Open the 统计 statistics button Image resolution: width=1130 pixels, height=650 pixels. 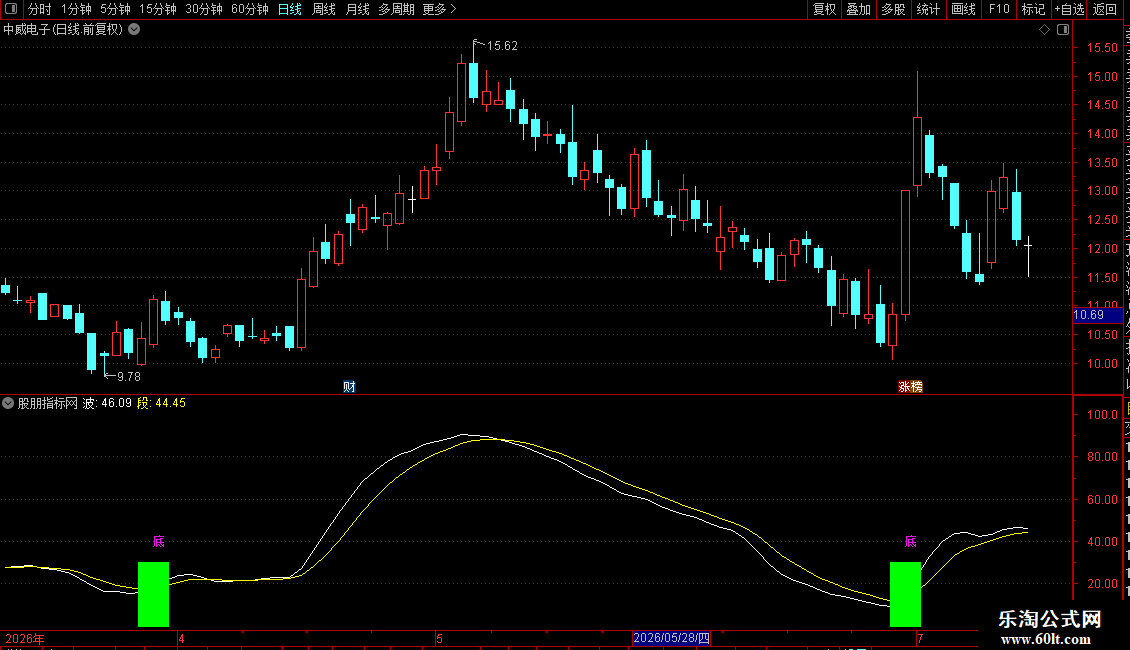click(927, 9)
